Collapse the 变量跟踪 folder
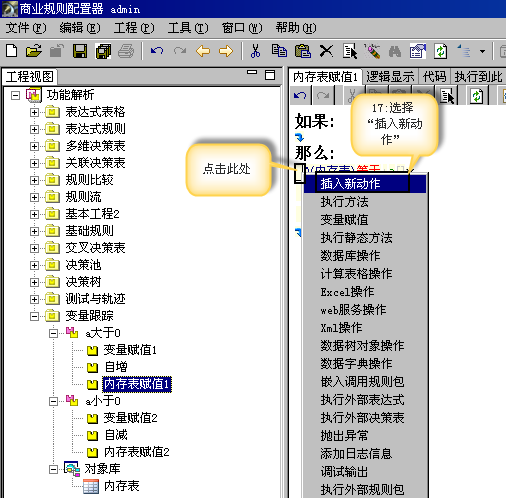 pos(34,316)
